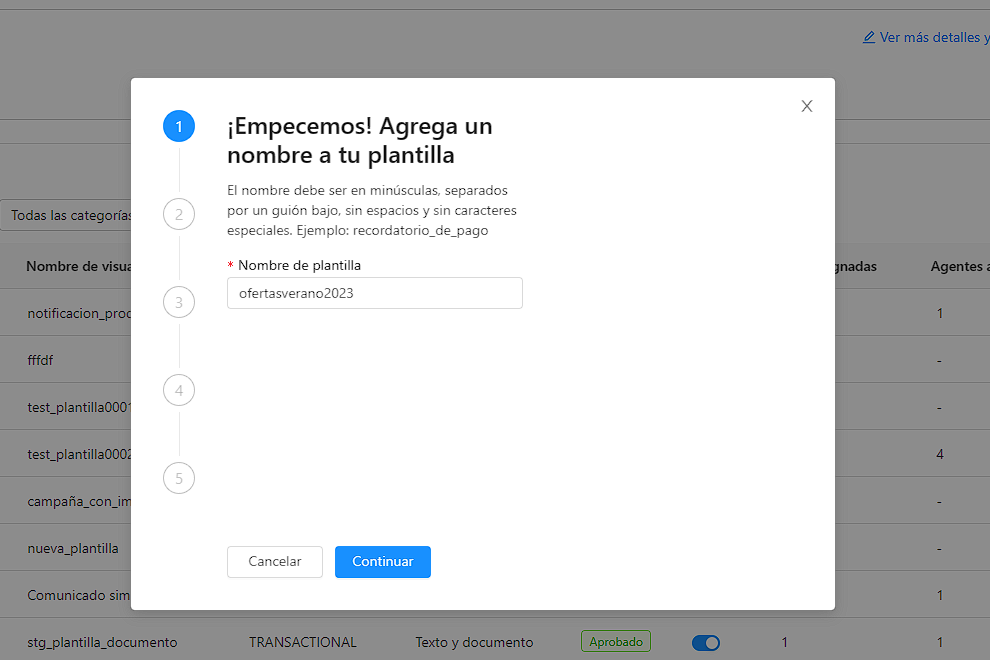Click inside the Nombre de plantilla field
The height and width of the screenshot is (660, 990).
click(x=374, y=292)
